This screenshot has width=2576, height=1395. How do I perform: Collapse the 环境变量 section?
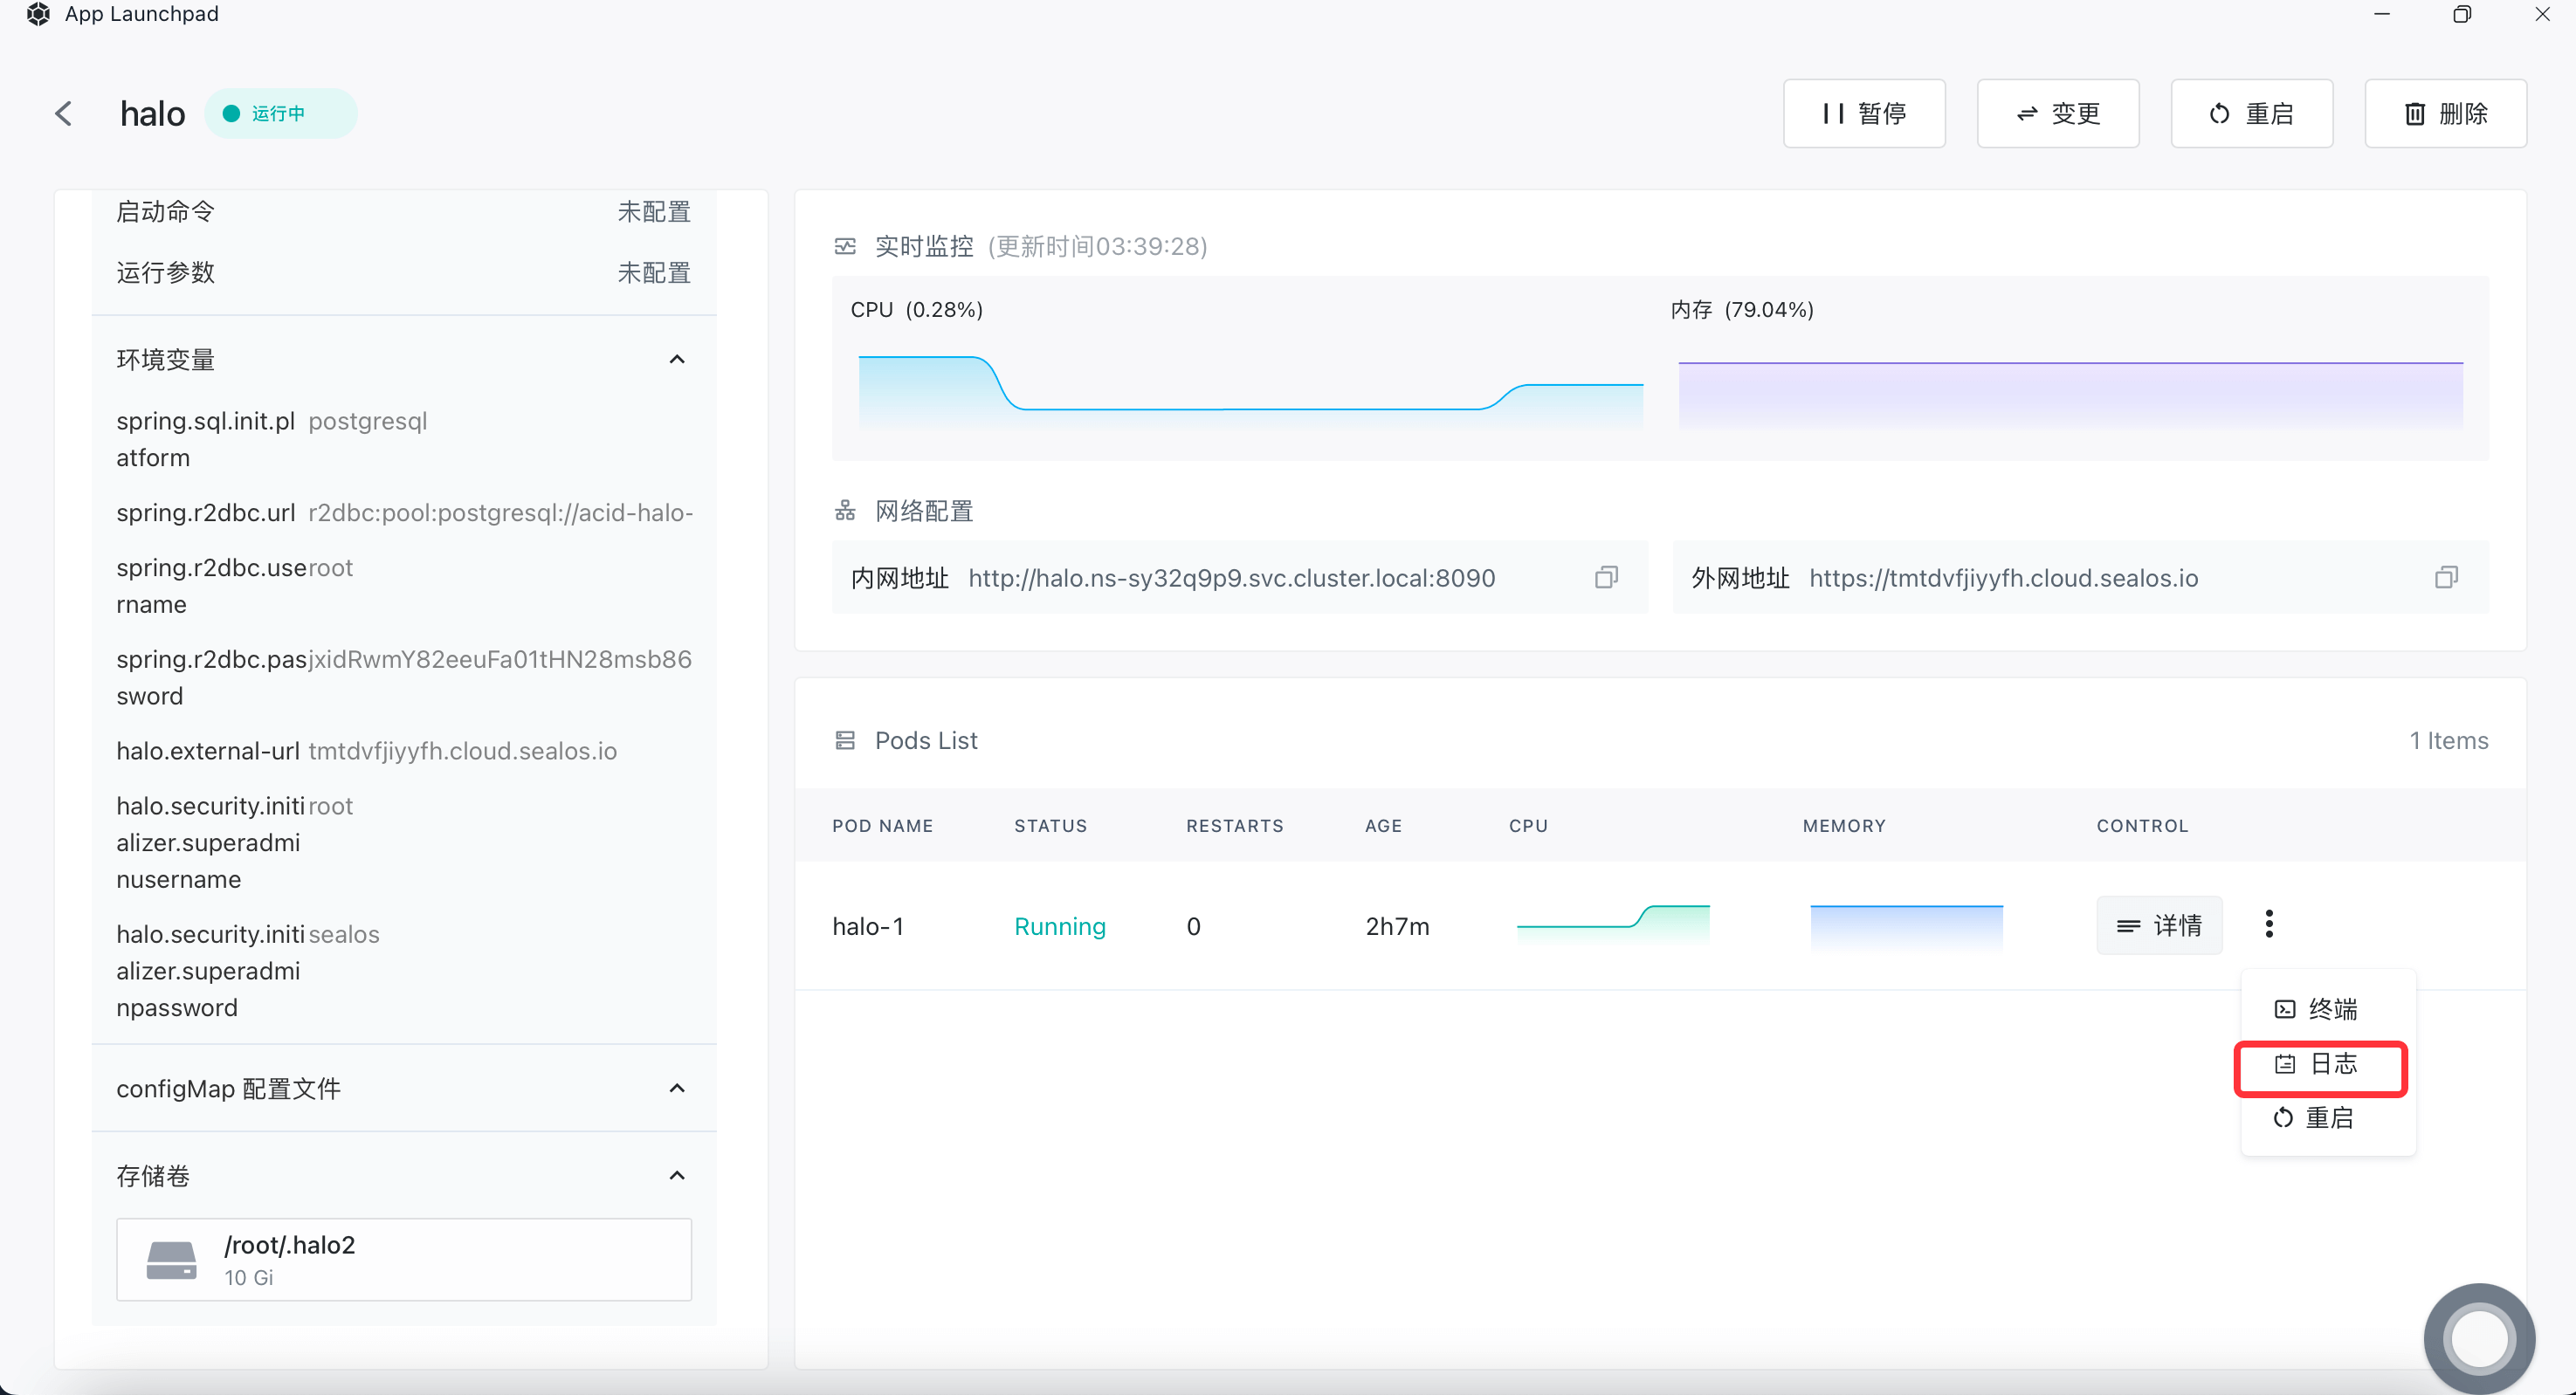tap(677, 360)
